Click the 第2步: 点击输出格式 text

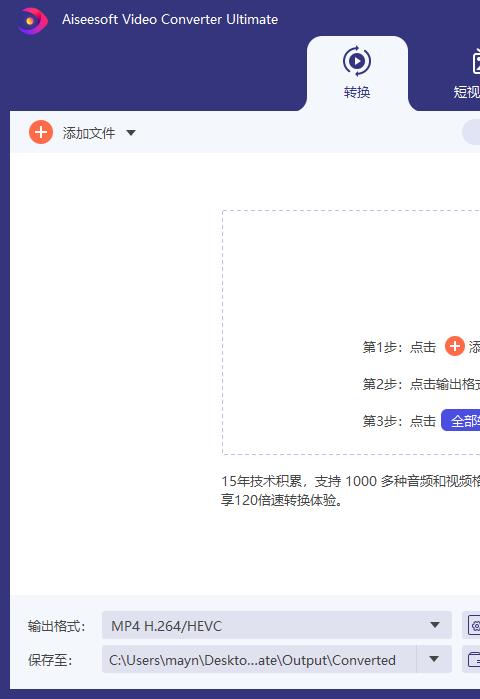(x=421, y=384)
